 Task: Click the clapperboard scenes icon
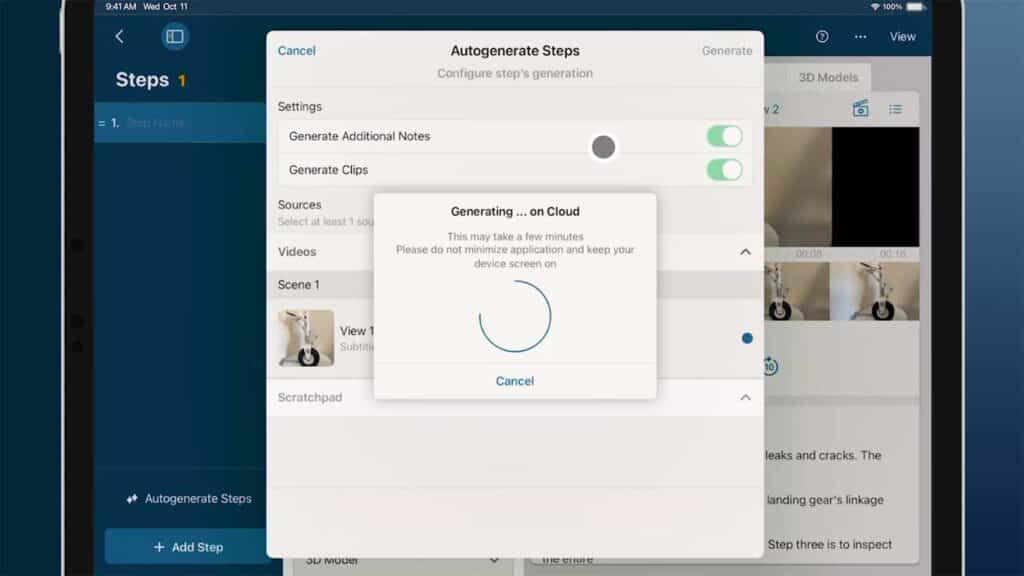coord(860,109)
